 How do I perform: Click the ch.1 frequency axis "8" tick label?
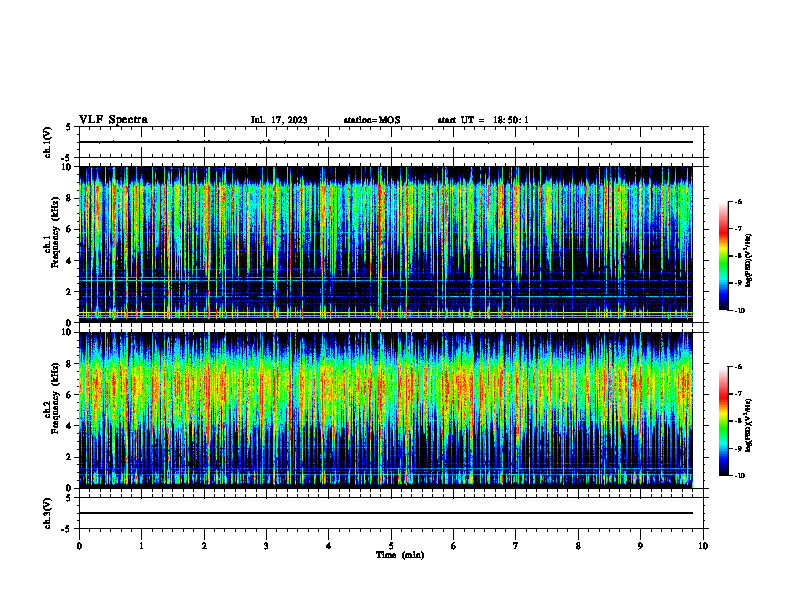point(70,198)
